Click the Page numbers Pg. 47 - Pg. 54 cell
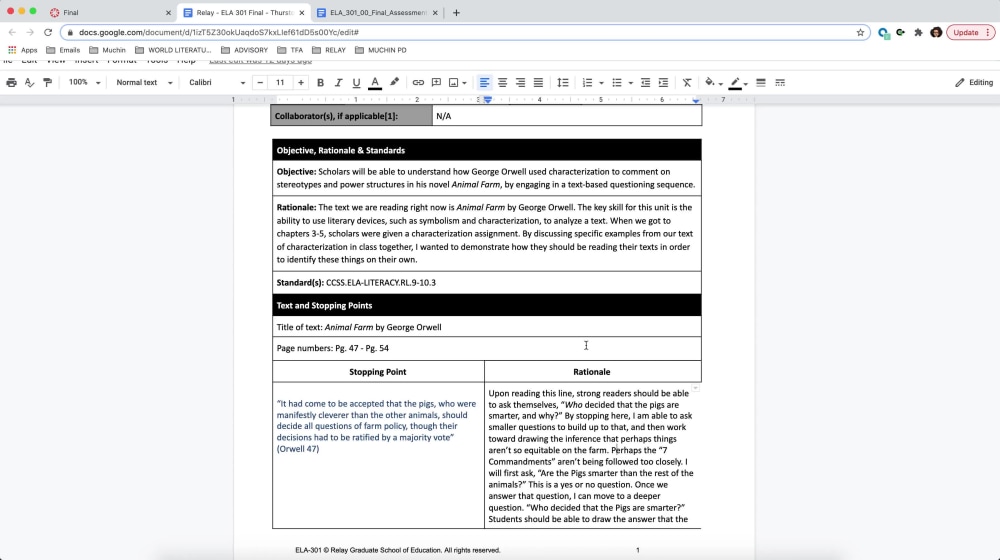The image size is (1000, 560). point(487,348)
